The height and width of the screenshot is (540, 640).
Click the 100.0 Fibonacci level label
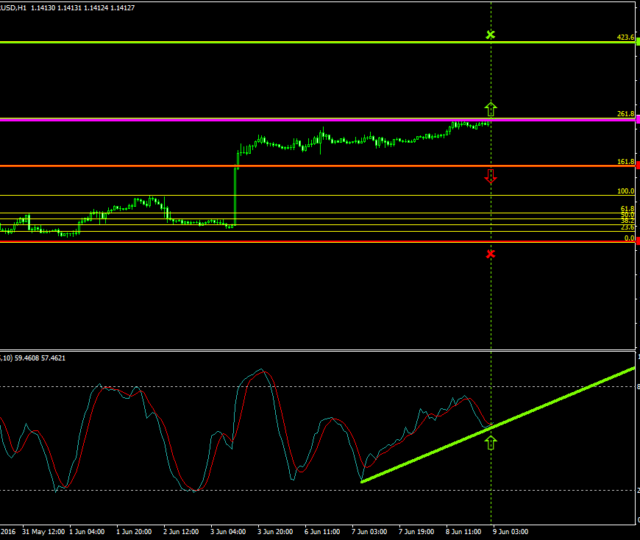tap(625, 191)
